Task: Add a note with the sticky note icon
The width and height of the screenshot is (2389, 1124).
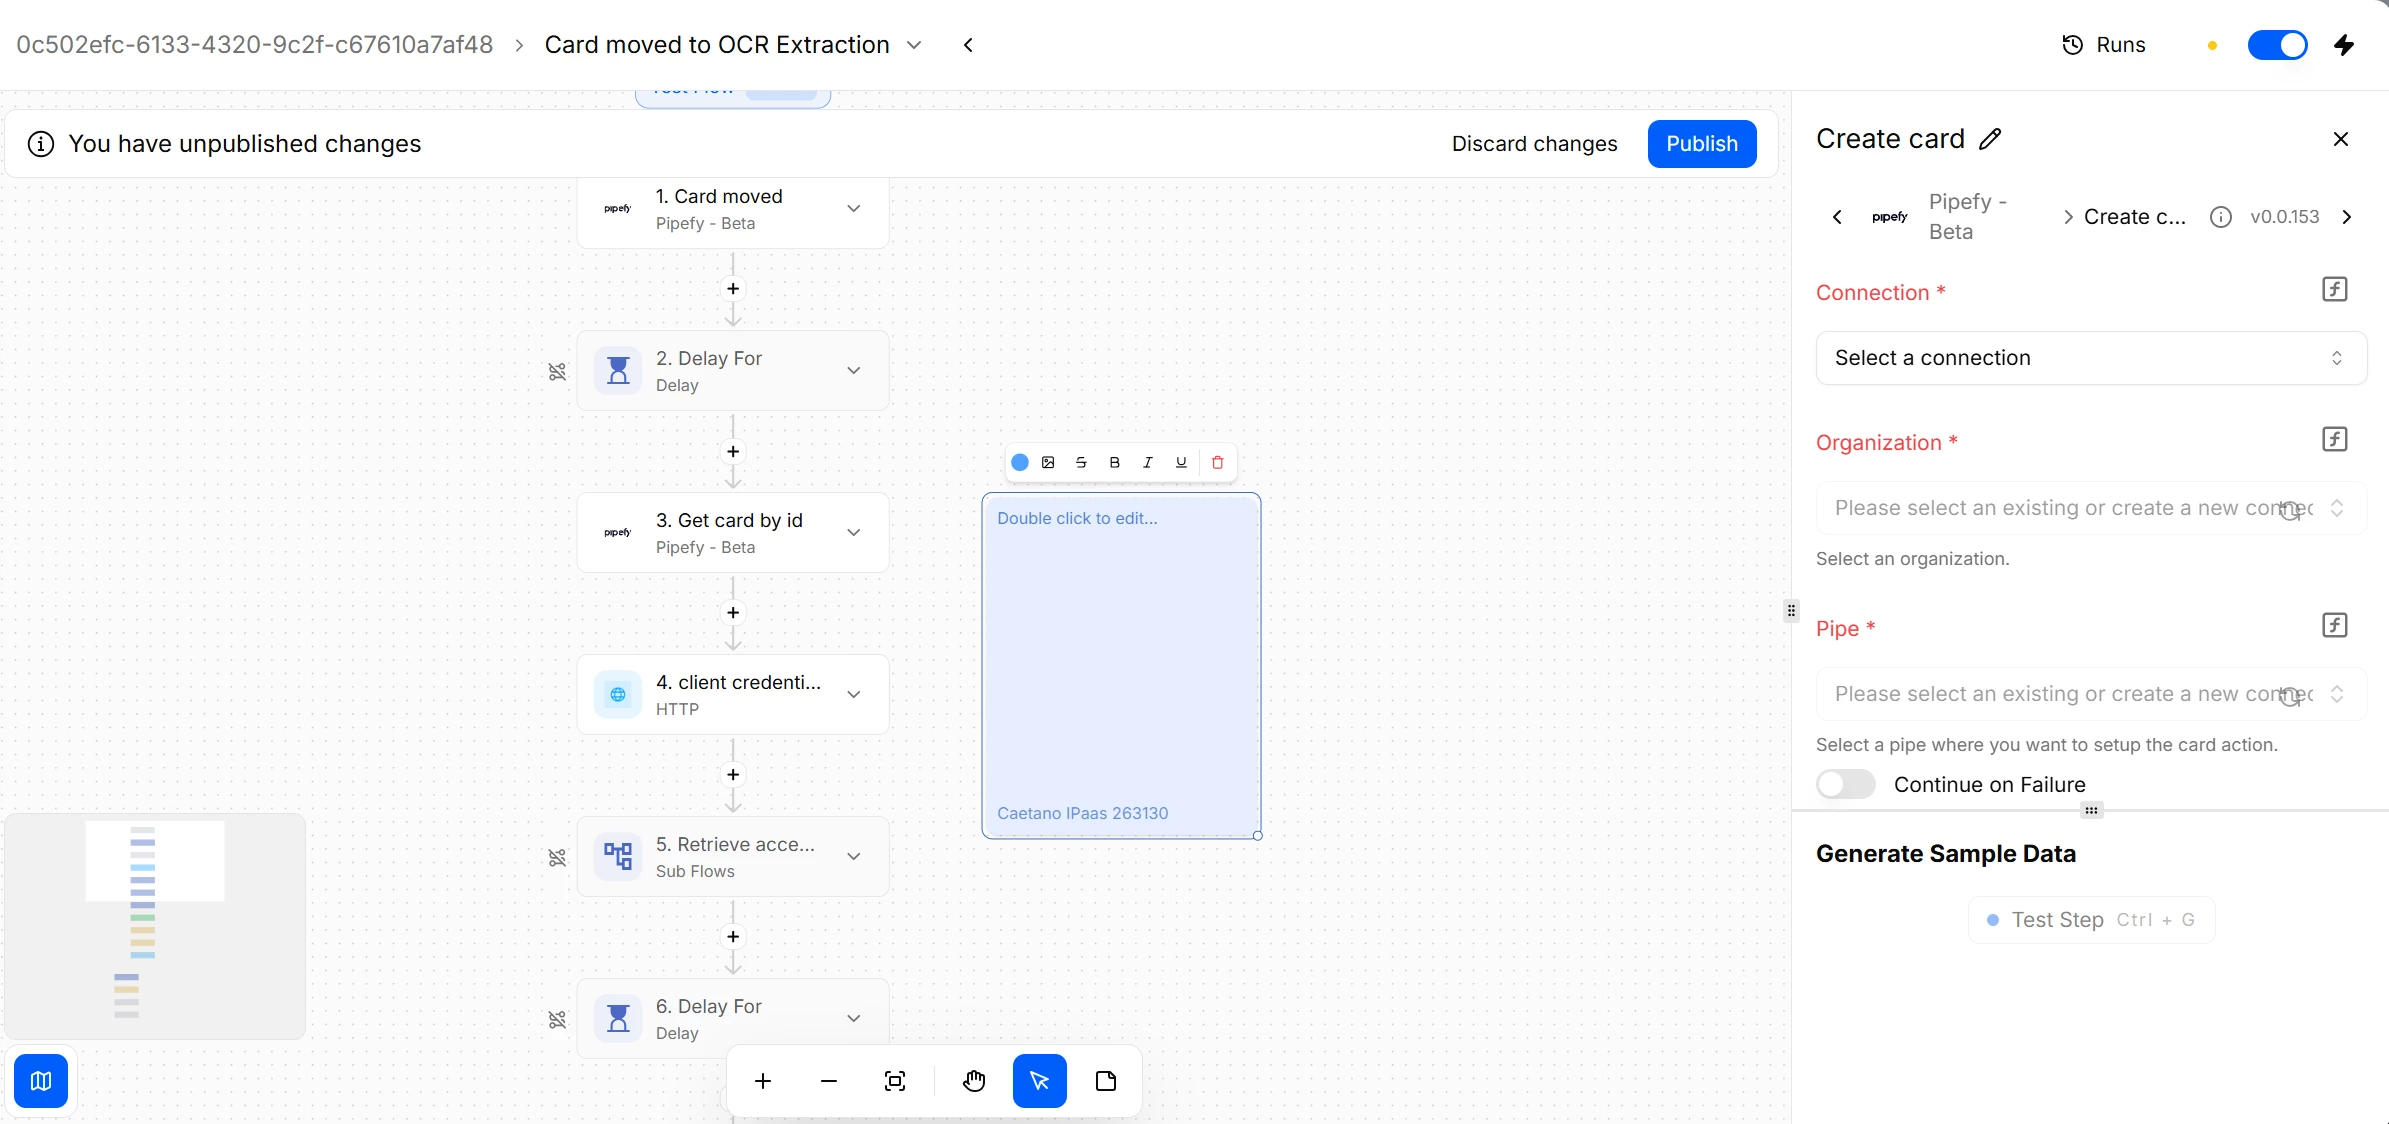Action: click(1106, 1081)
